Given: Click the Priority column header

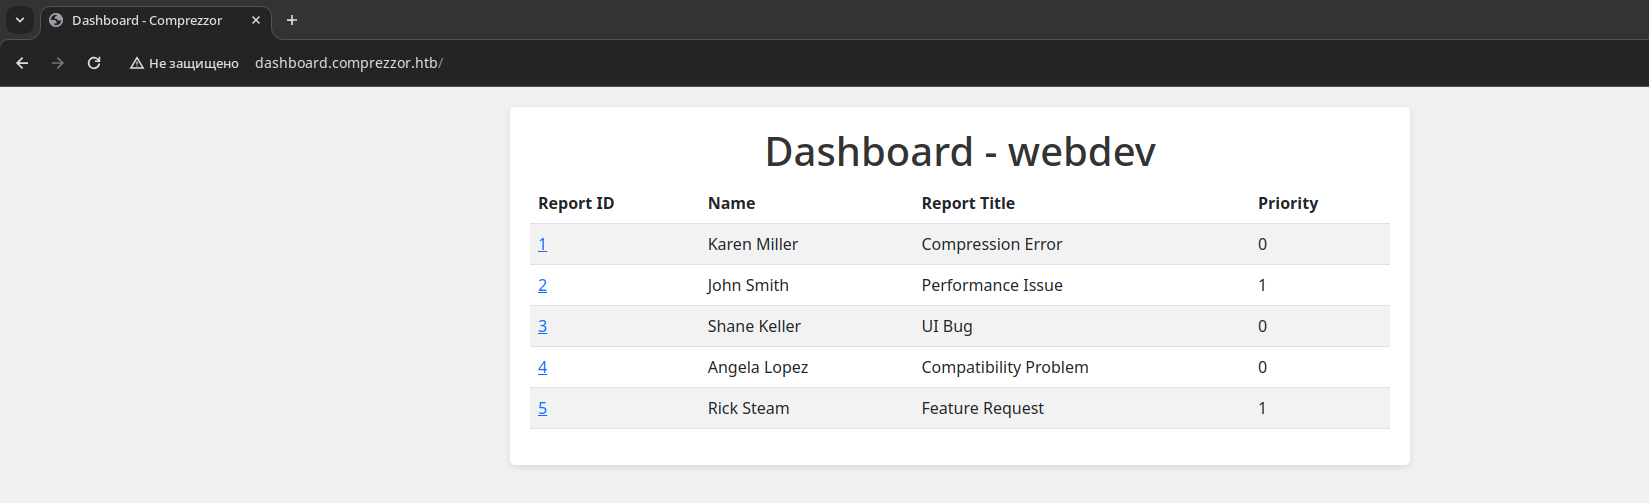Looking at the screenshot, I should 1288,203.
